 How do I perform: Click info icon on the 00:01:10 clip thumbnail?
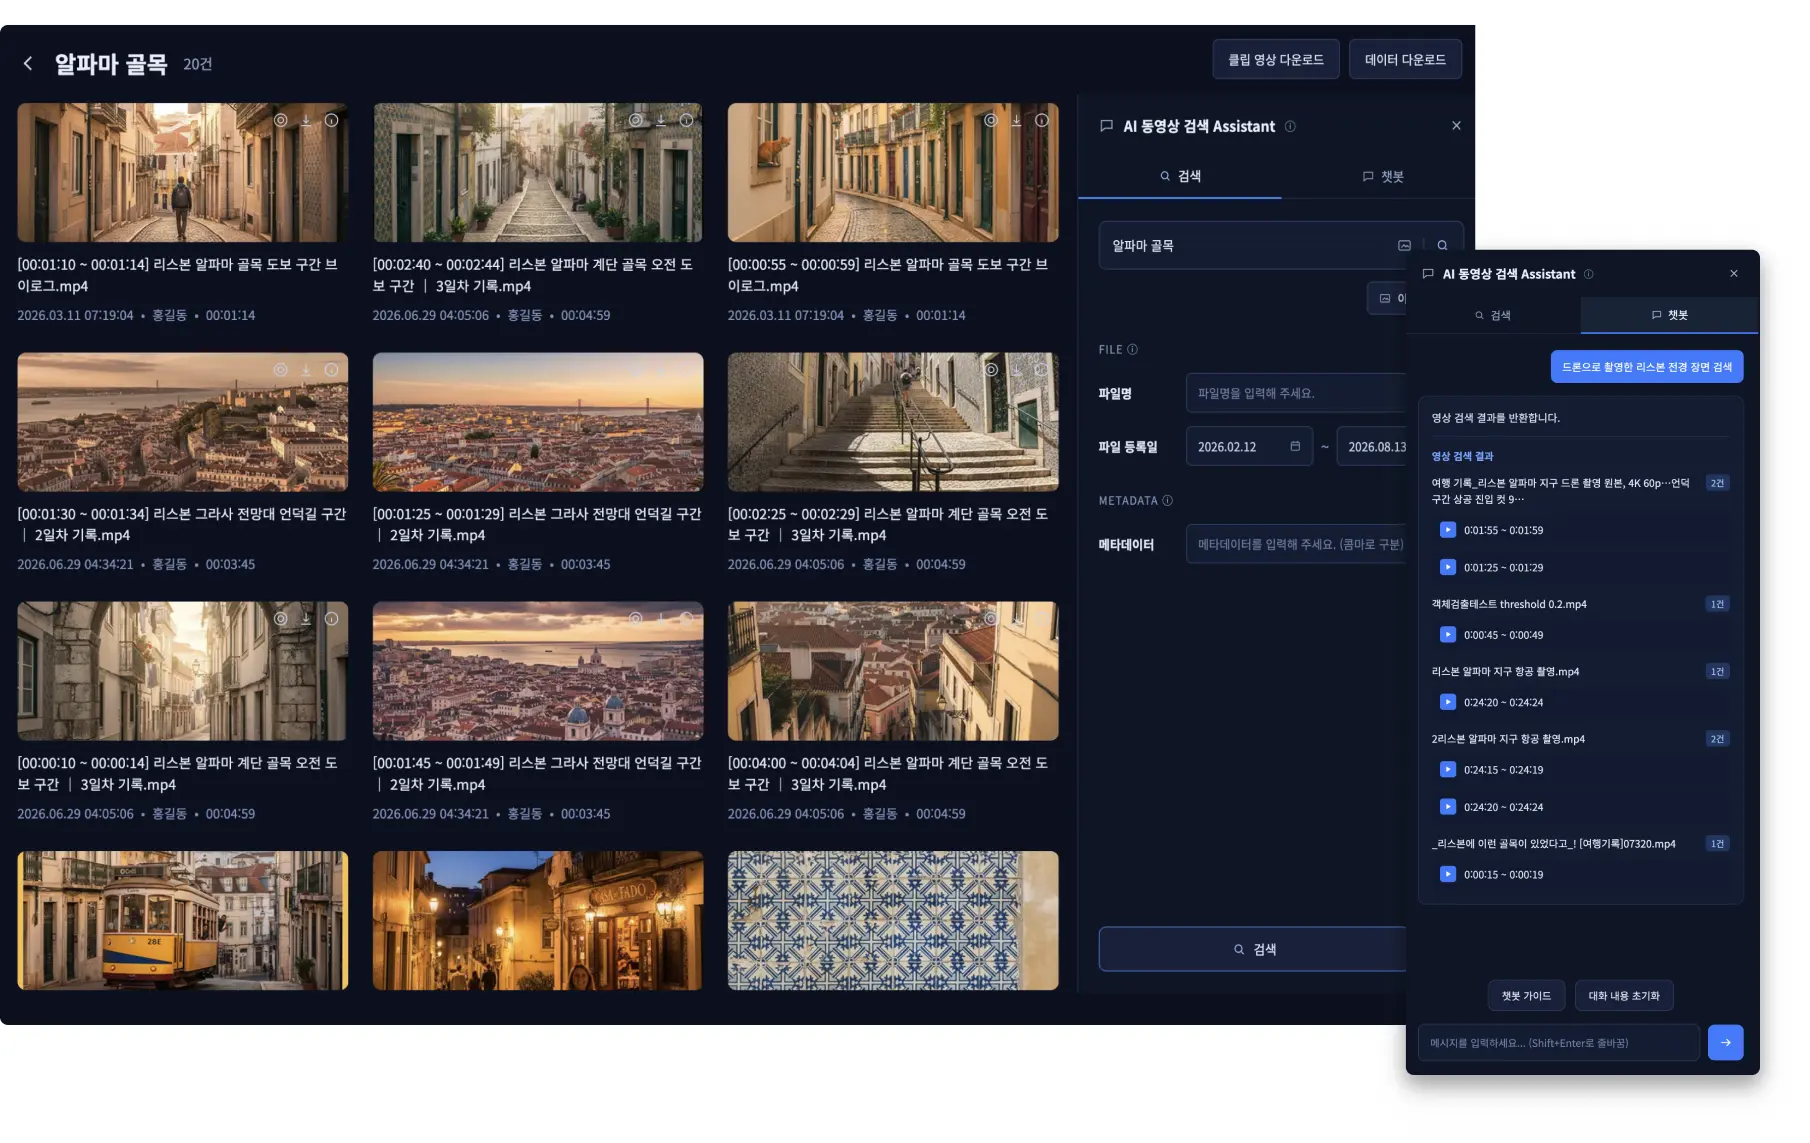(331, 120)
